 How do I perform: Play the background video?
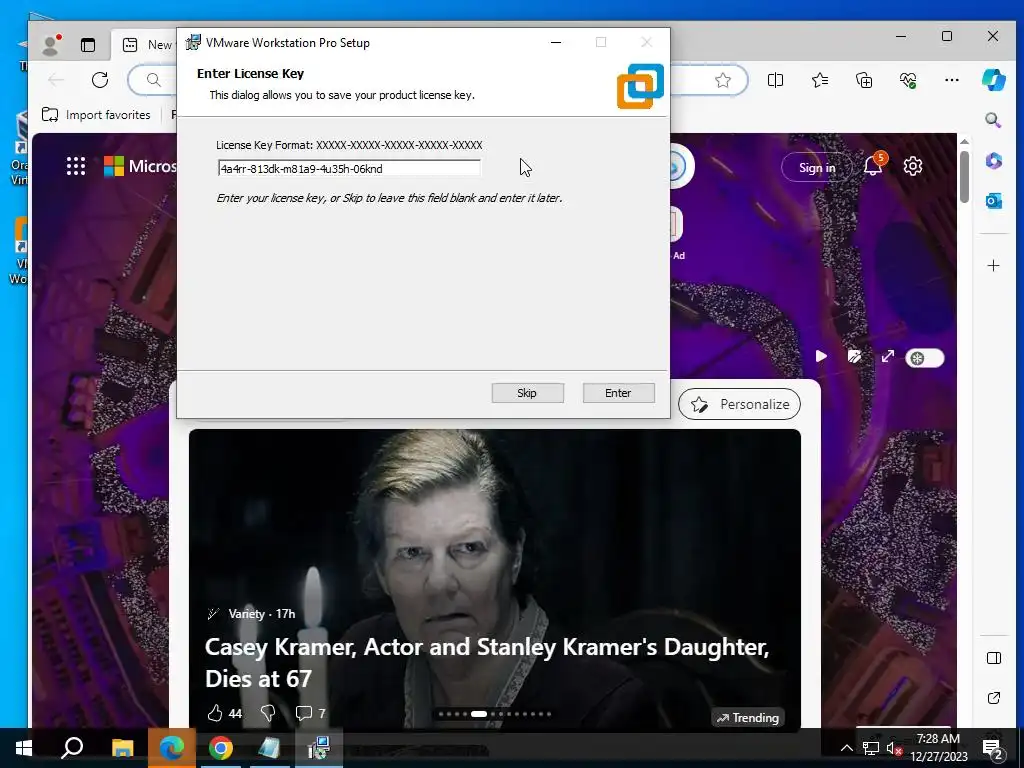821,356
